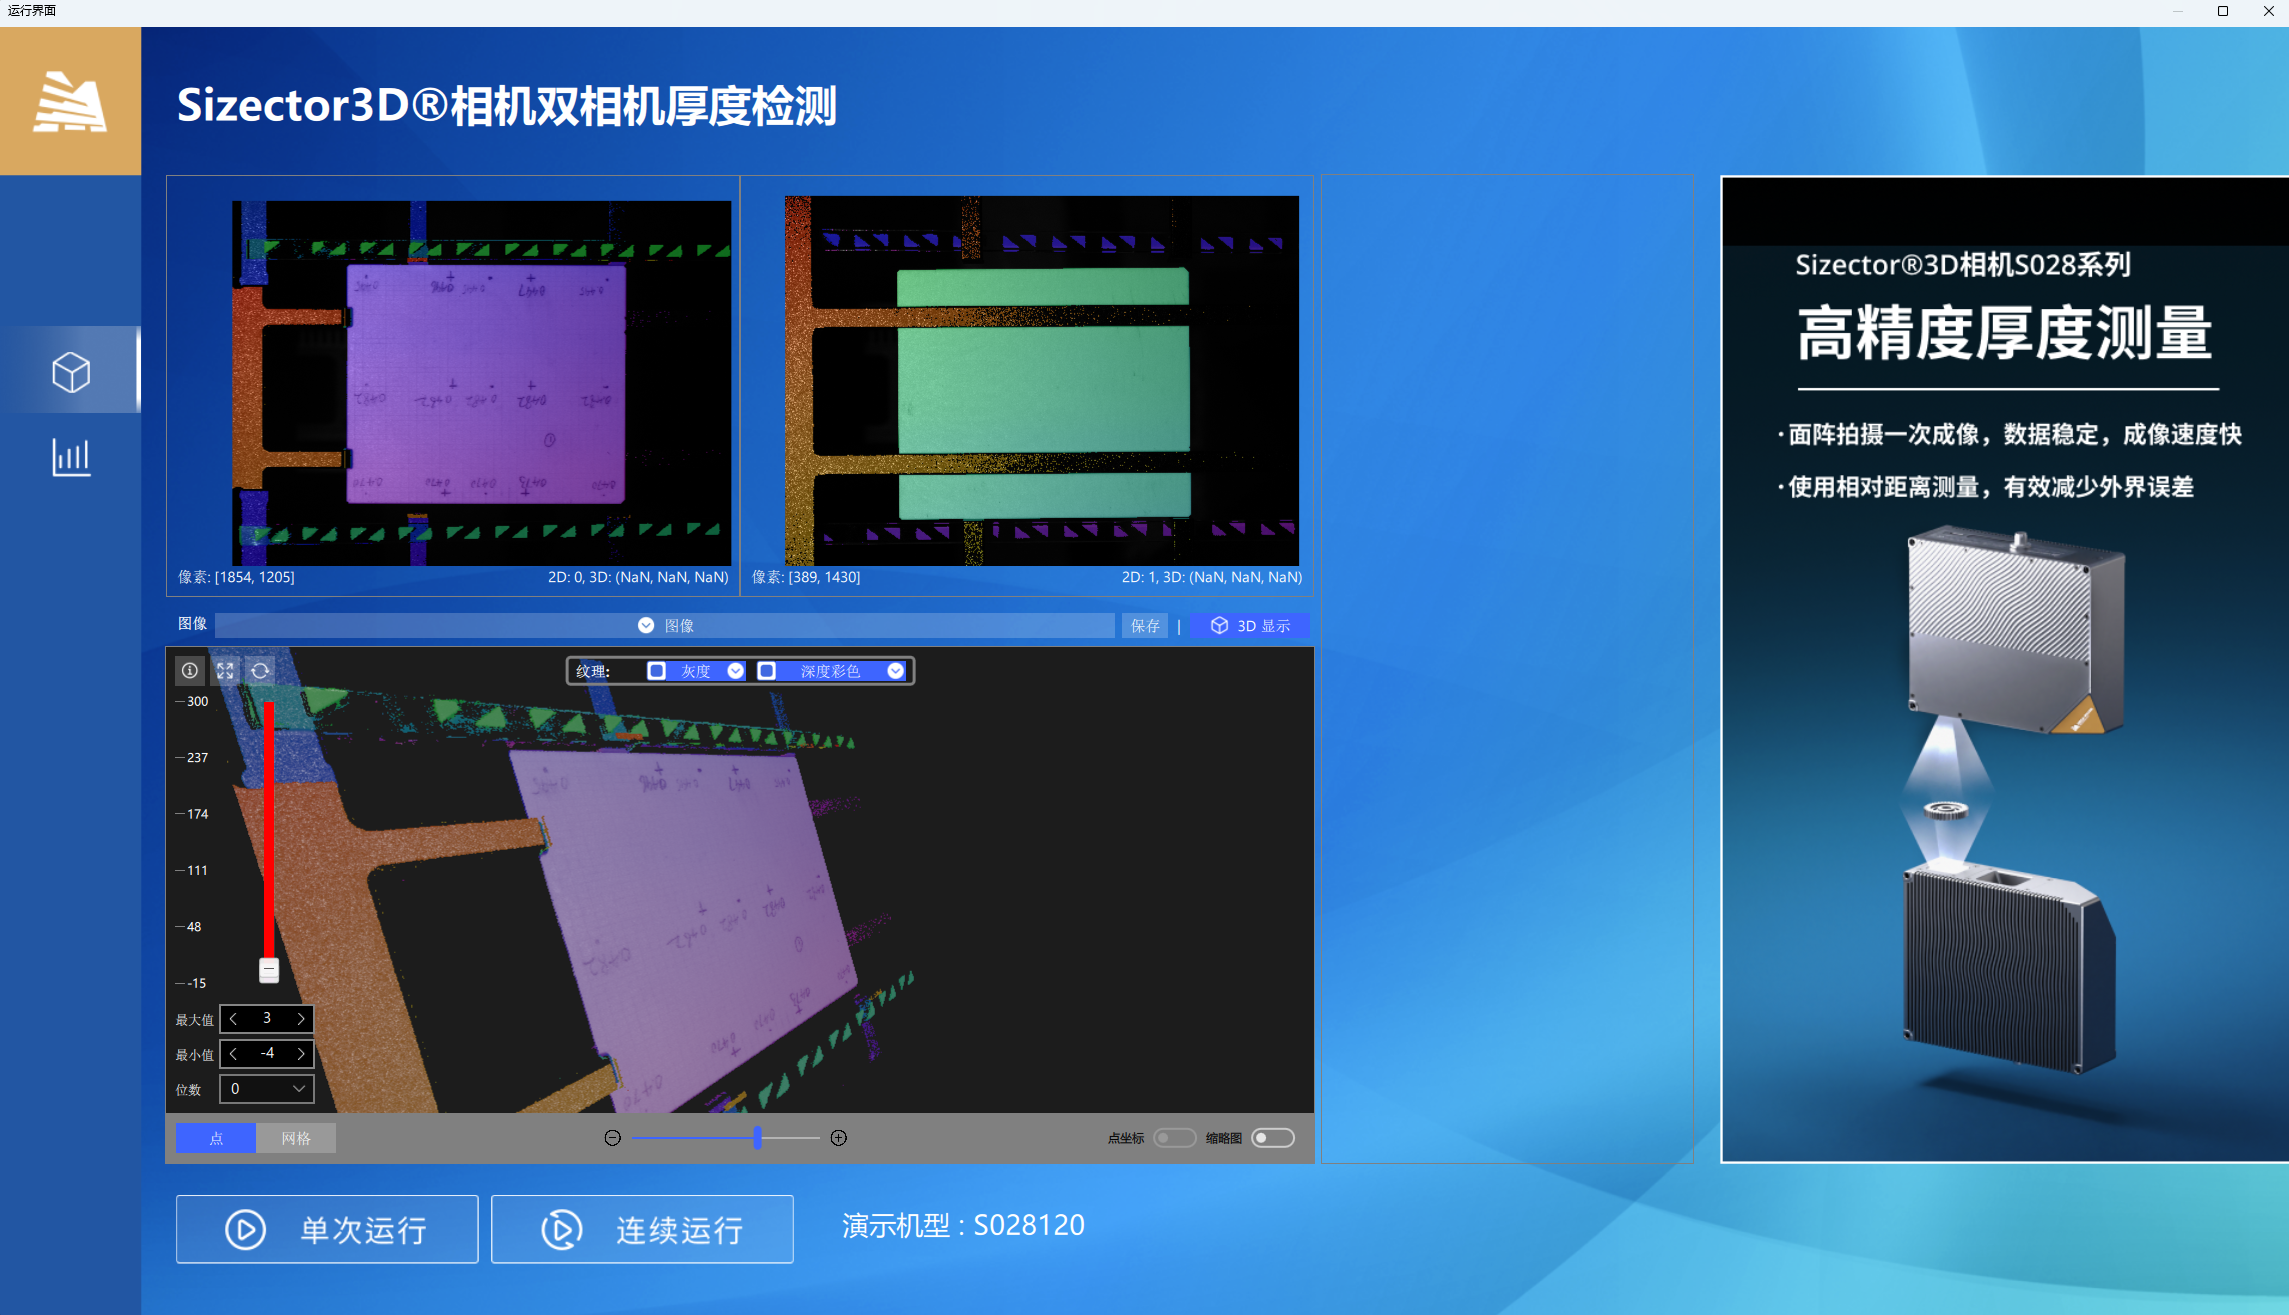Click the 最小值 value field showing -4
The width and height of the screenshot is (2289, 1315).
[267, 1054]
